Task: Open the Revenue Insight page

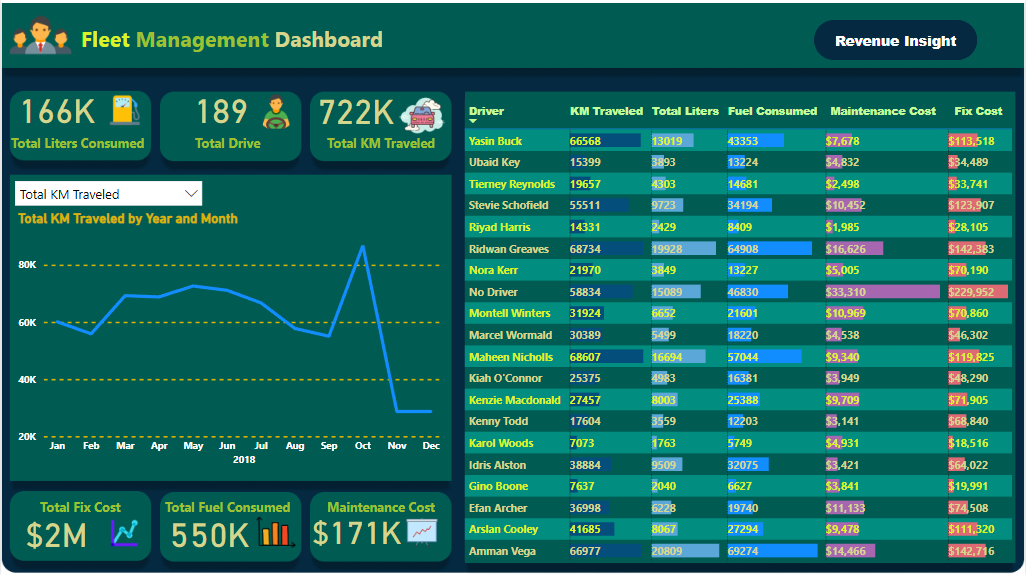Action: (895, 41)
